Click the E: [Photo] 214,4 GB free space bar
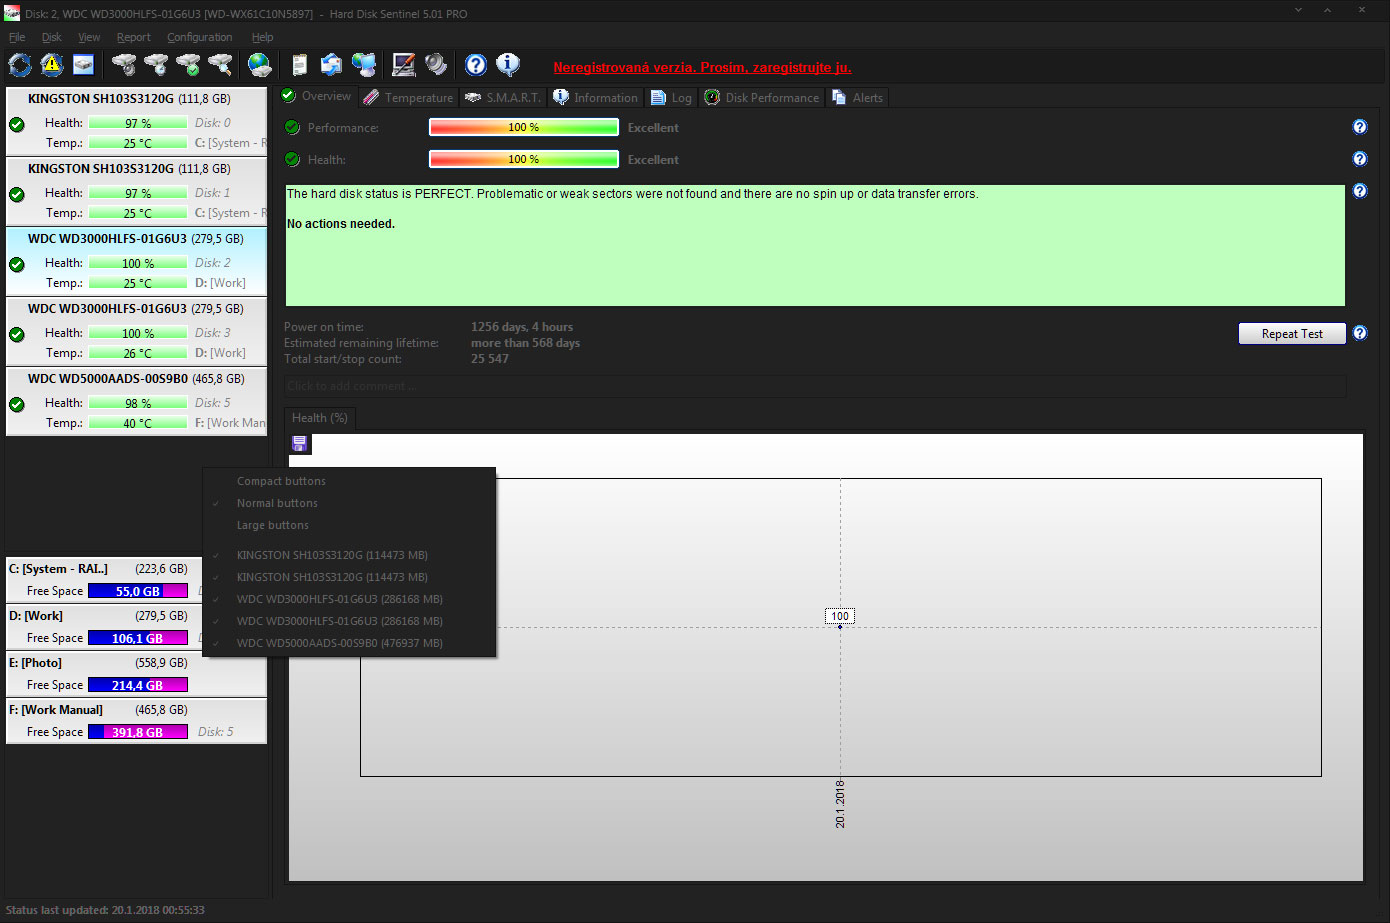1390x923 pixels. click(x=138, y=685)
